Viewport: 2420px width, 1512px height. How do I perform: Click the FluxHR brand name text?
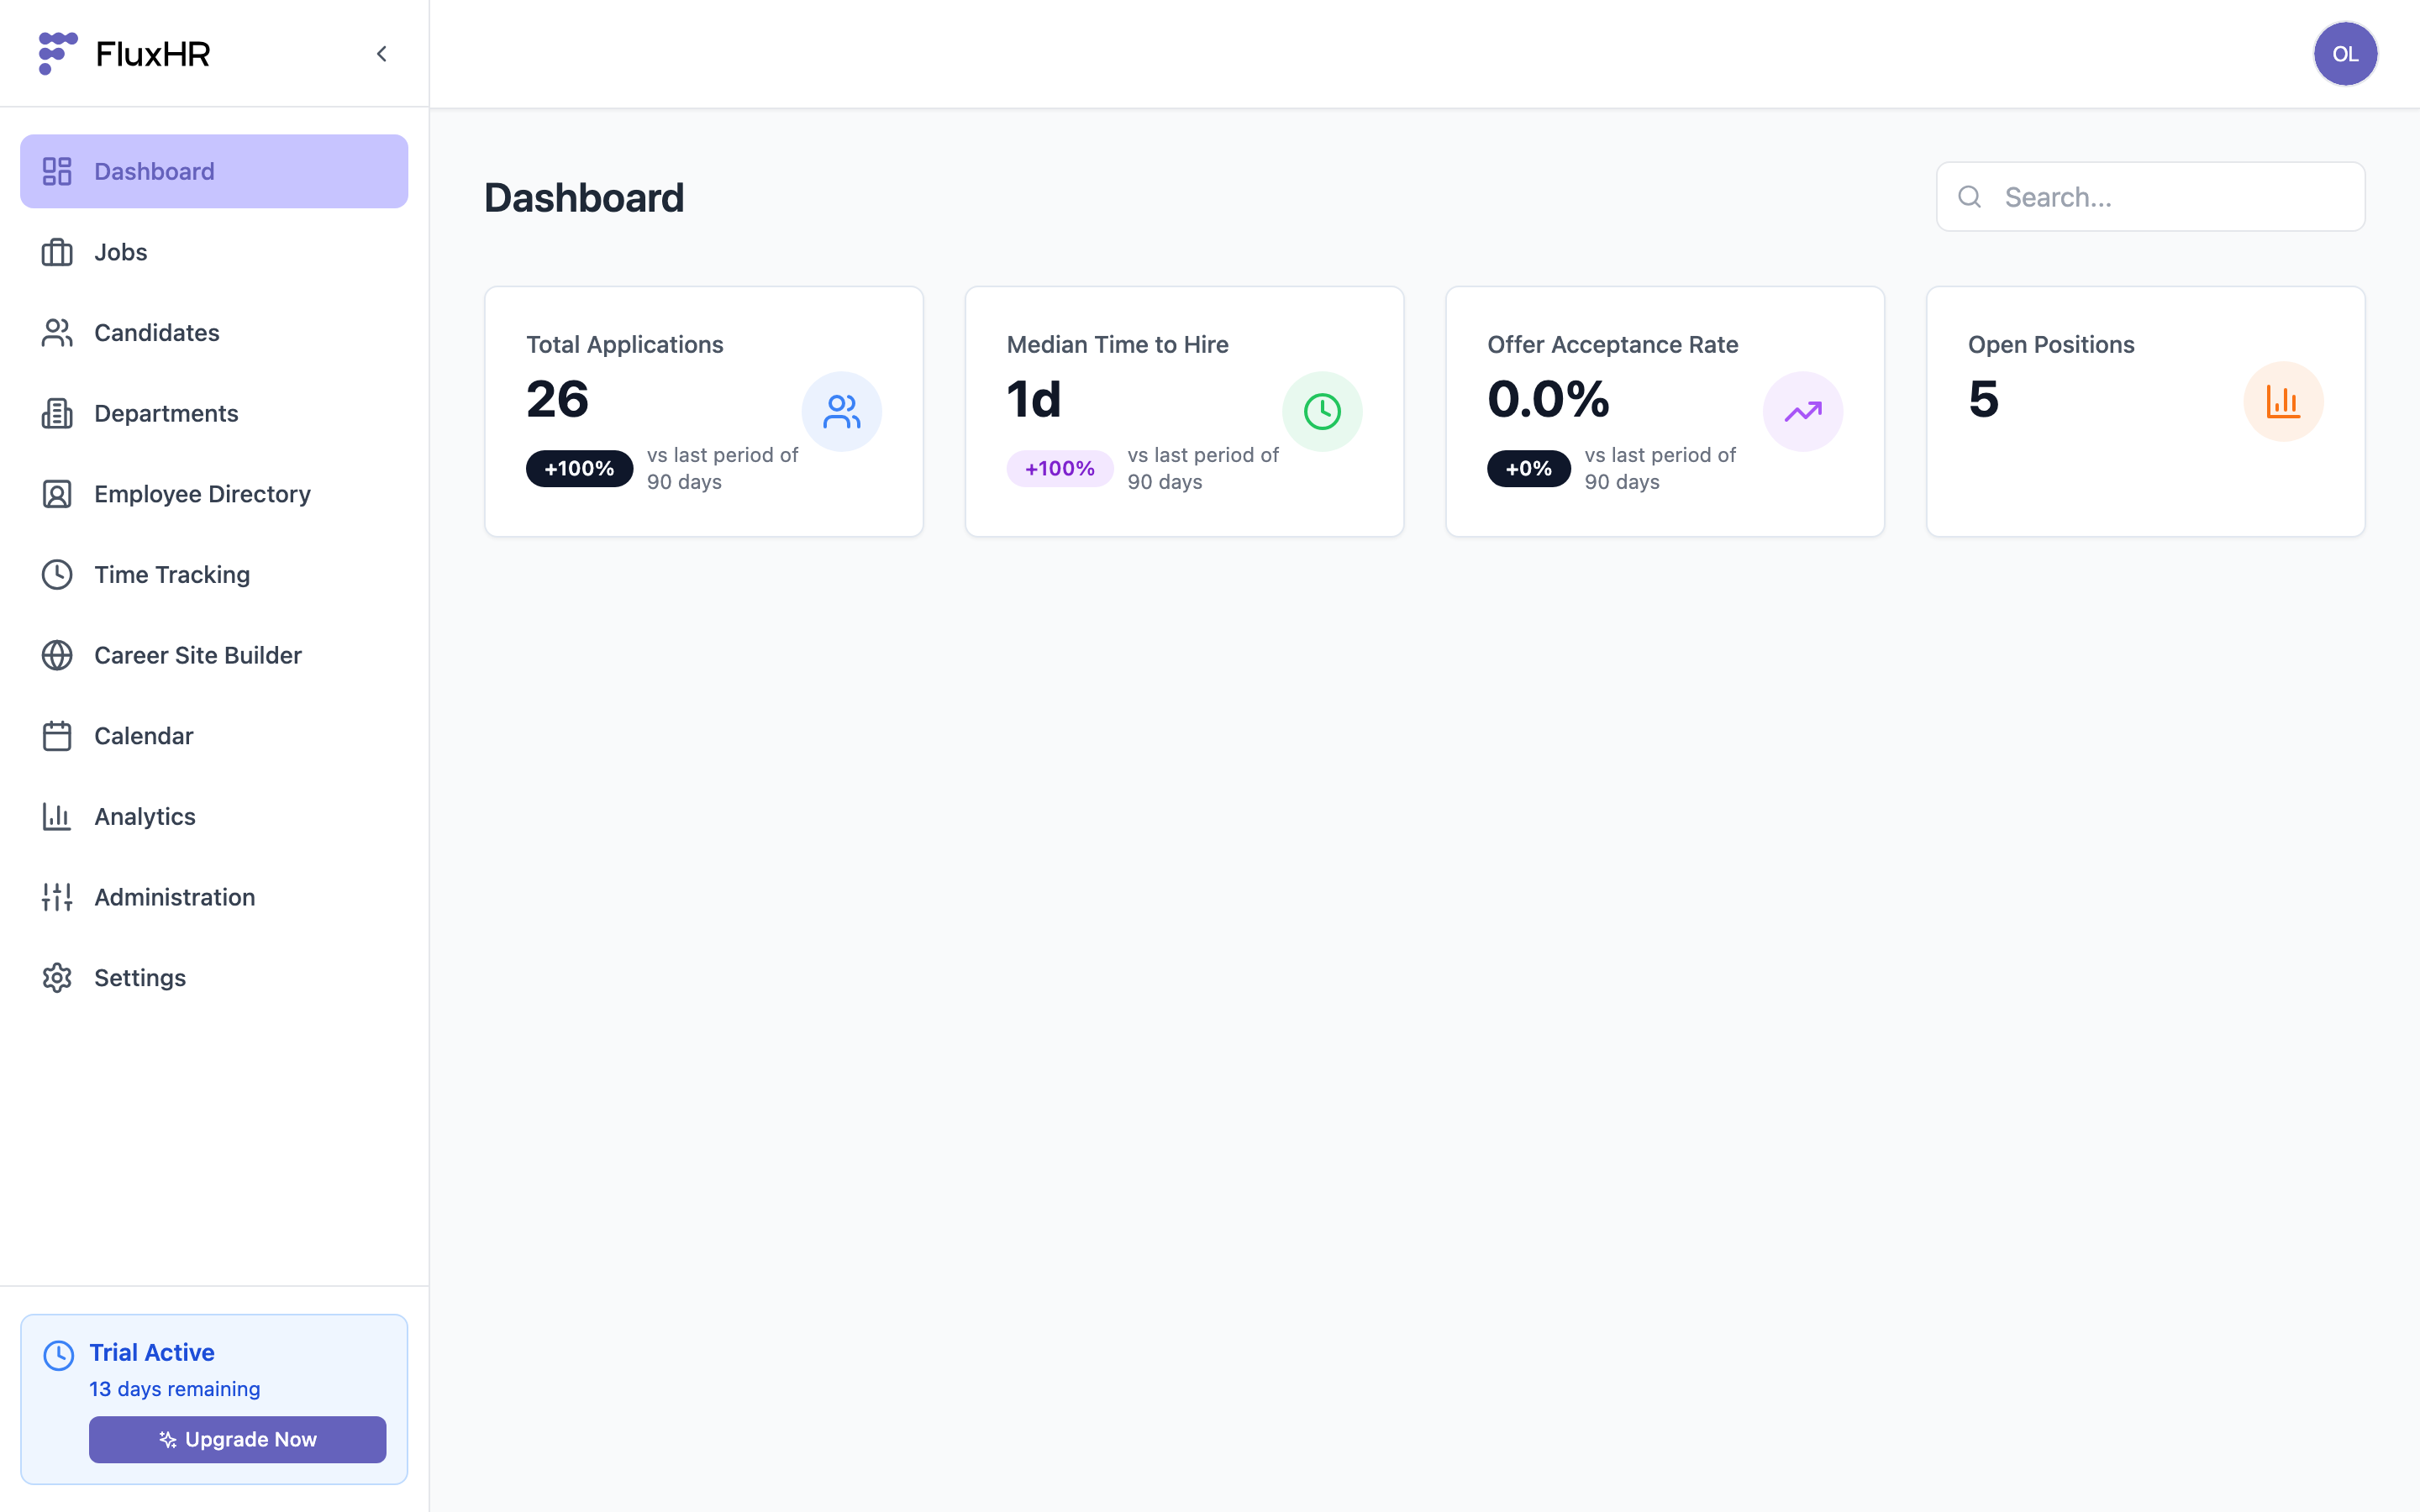click(x=153, y=54)
